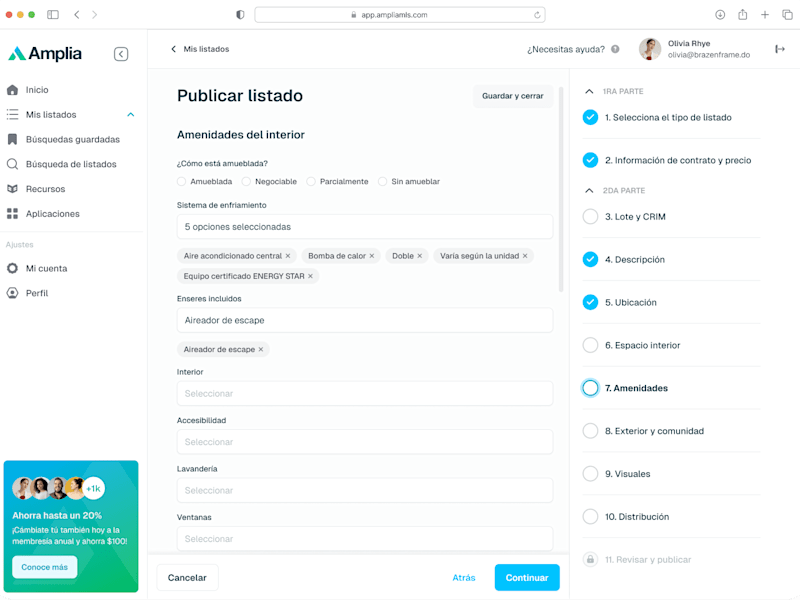Open Safari downloads icon

(x=720, y=15)
